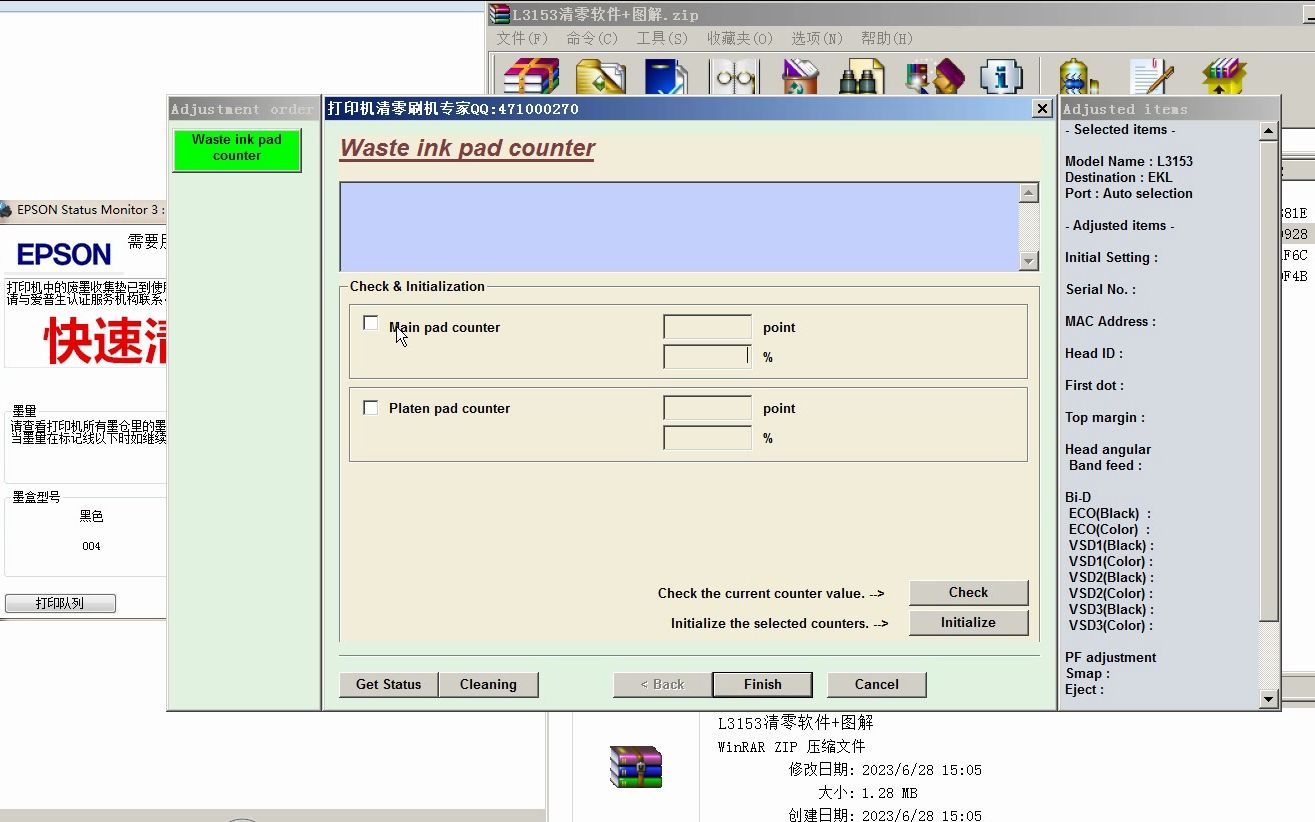Click the blue message text area
Screen dimensions: 1315x822
[x=679, y=227]
